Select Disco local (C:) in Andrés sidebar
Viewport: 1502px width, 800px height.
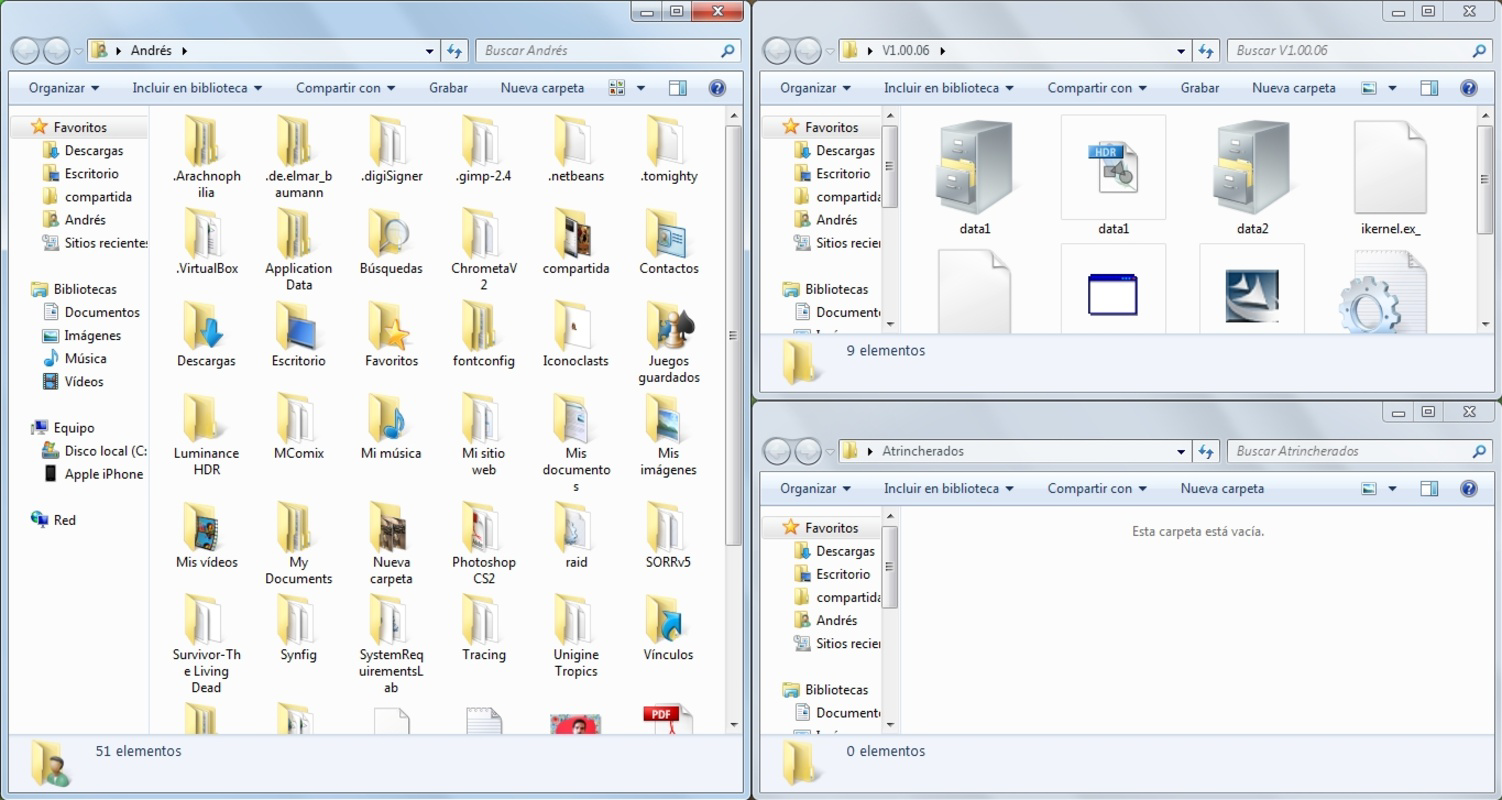[95, 451]
